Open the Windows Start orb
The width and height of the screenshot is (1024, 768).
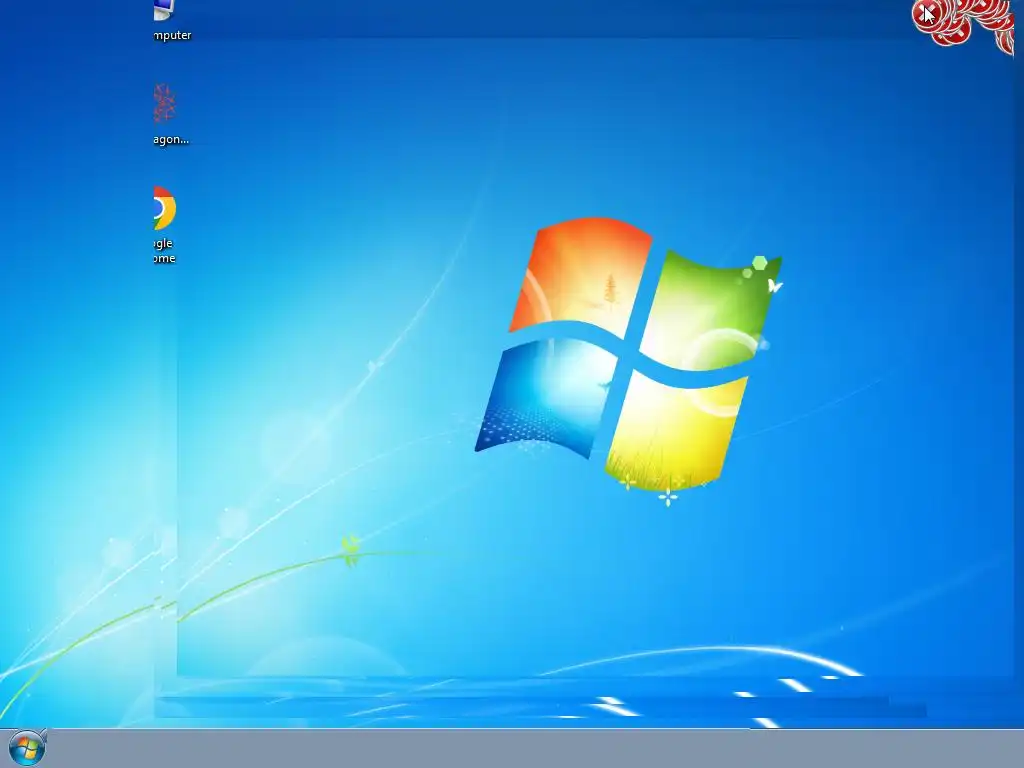[x=27, y=747]
